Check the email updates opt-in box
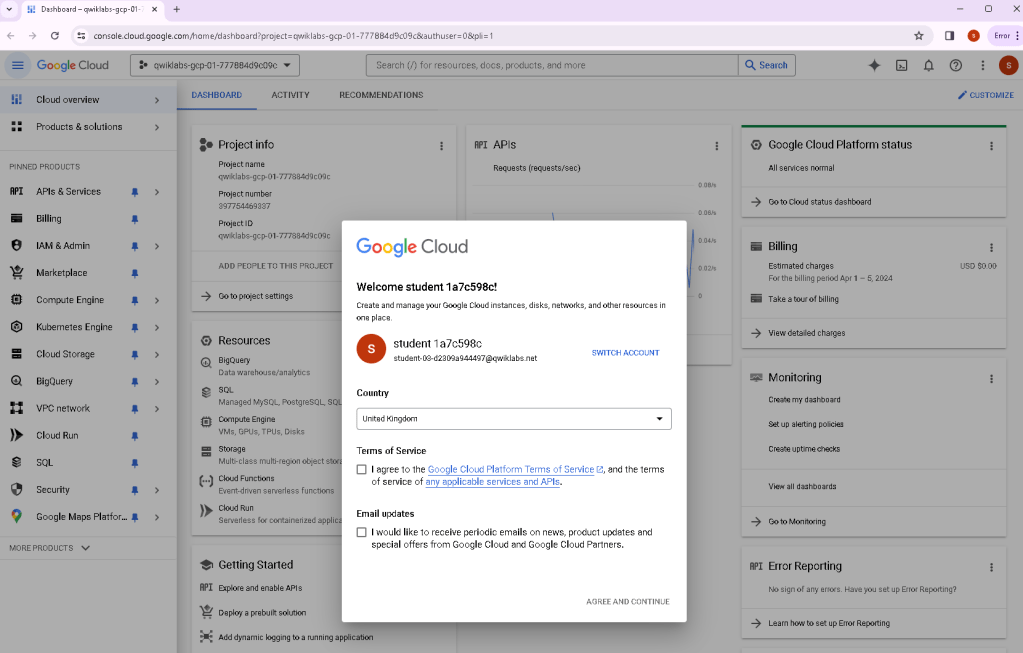This screenshot has height=653, width=1023. 361,532
